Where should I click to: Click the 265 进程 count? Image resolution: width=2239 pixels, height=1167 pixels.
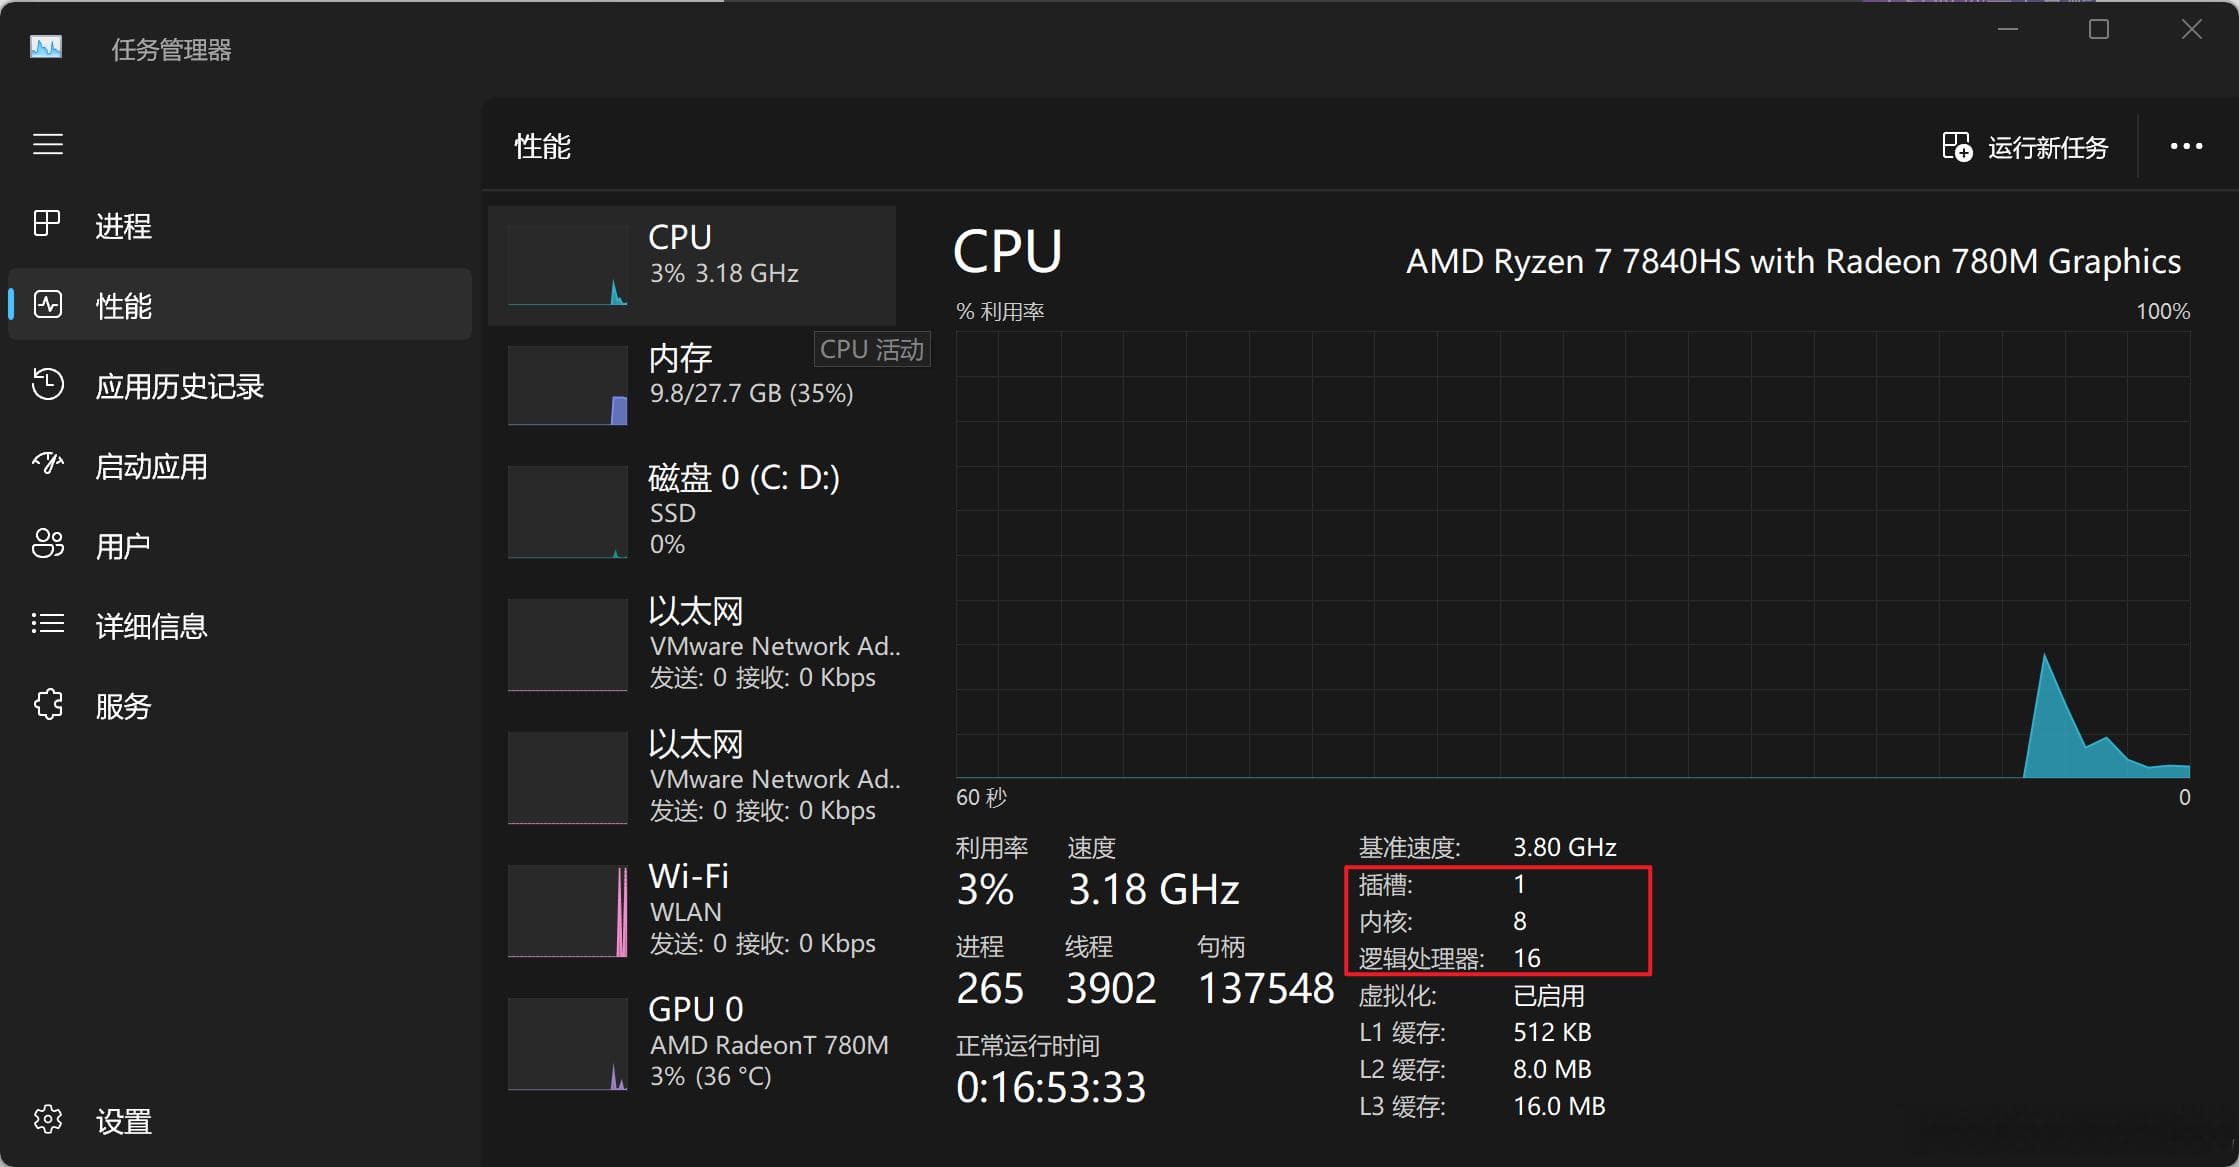pos(990,988)
